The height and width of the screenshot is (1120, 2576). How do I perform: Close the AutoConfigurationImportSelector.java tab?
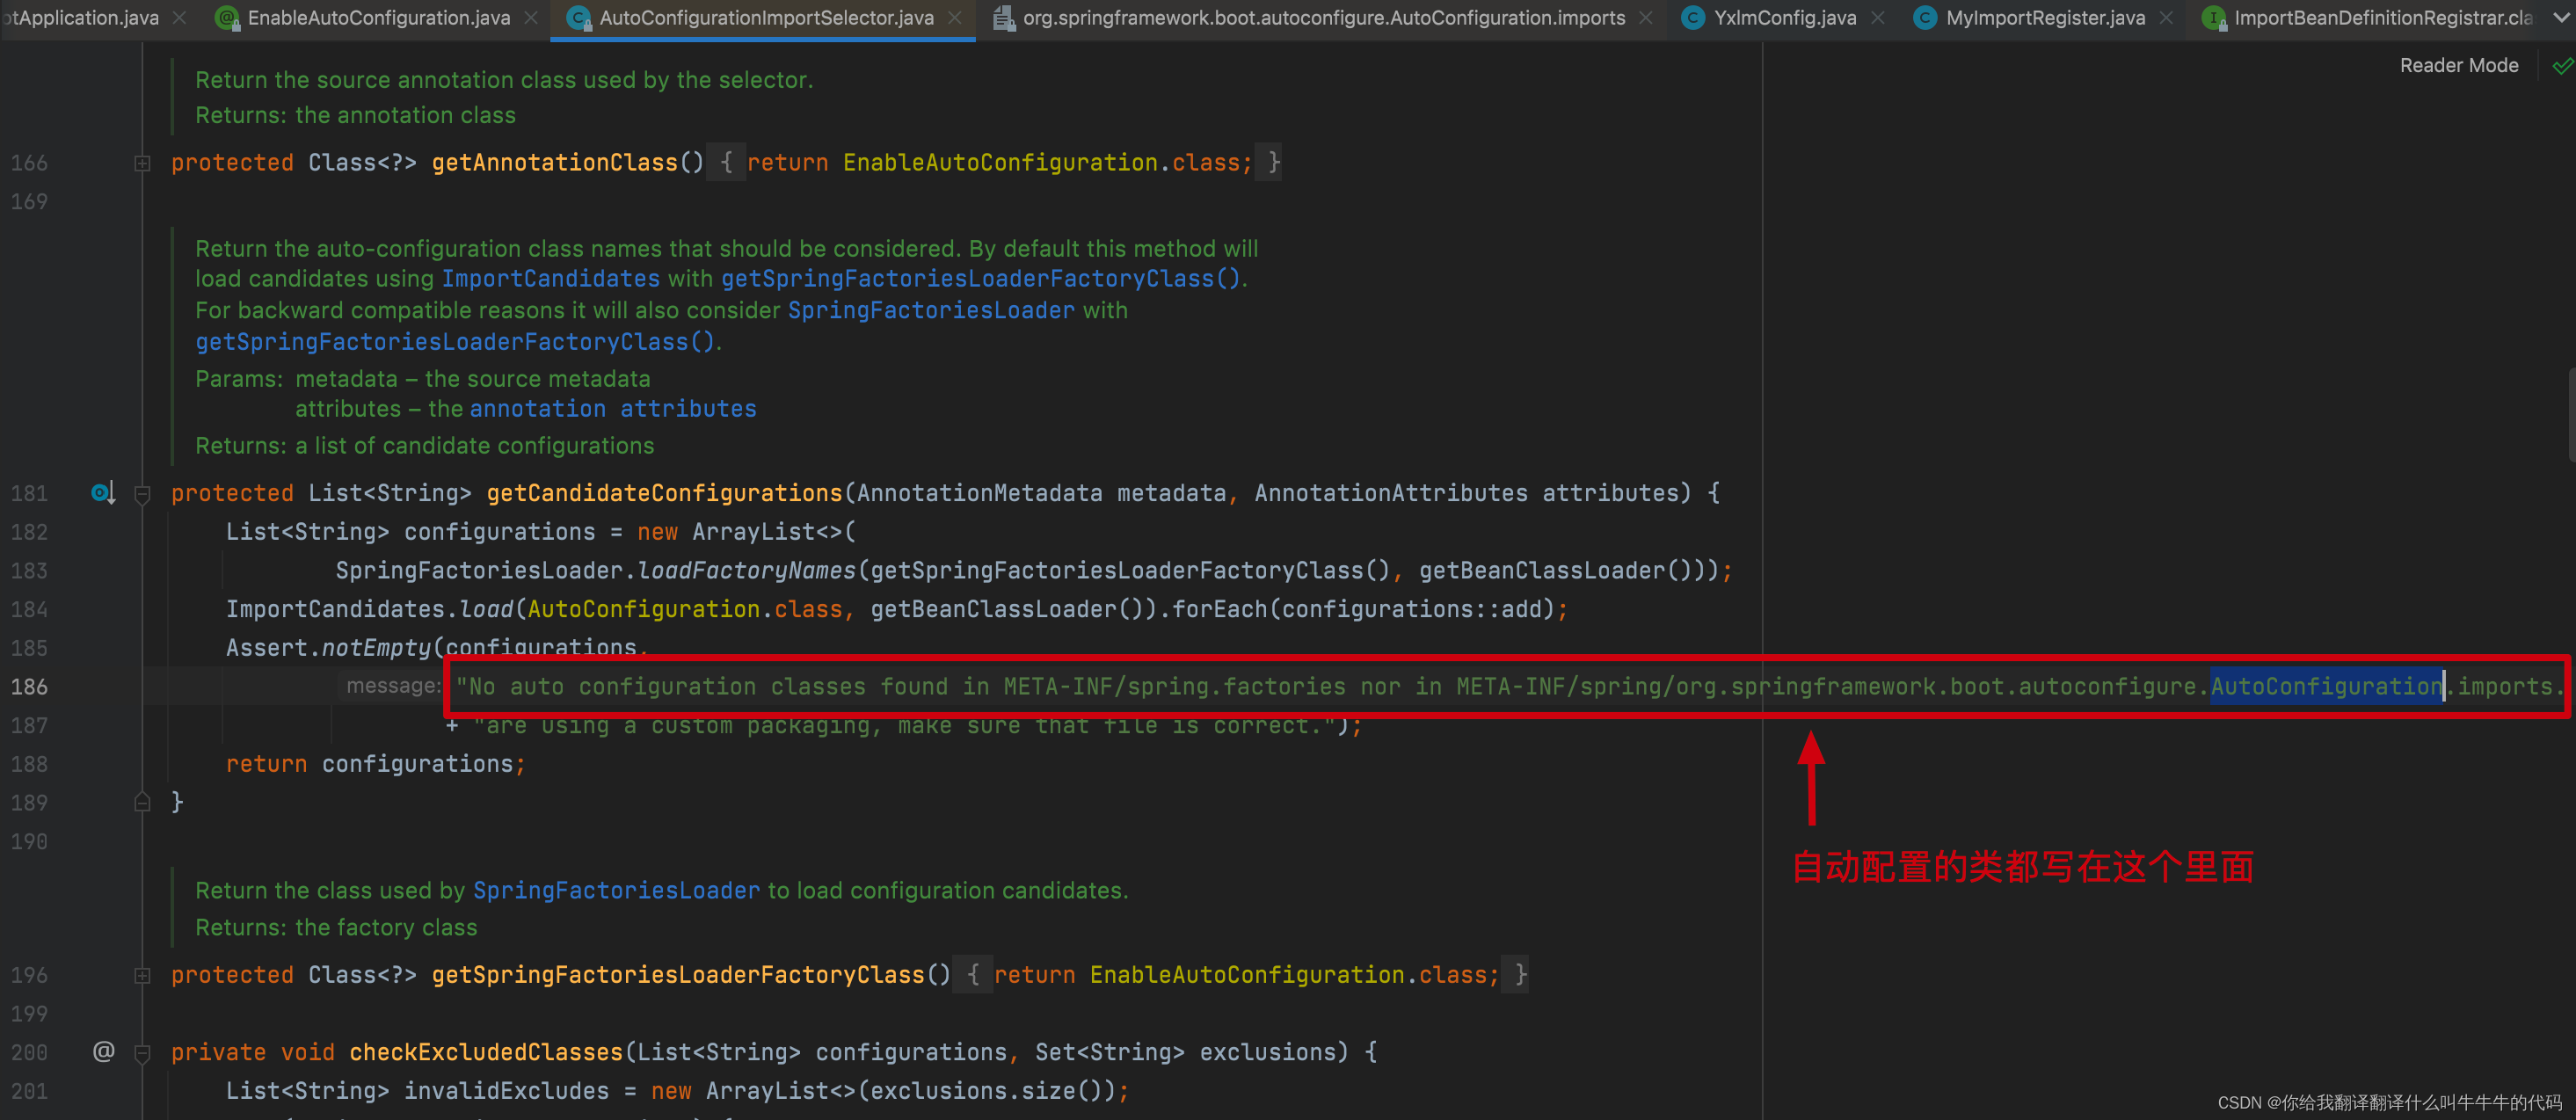tap(955, 18)
